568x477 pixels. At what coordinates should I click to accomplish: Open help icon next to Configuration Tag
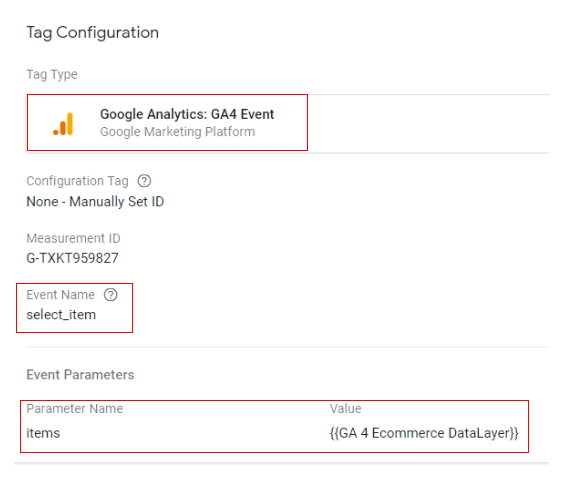coord(144,181)
